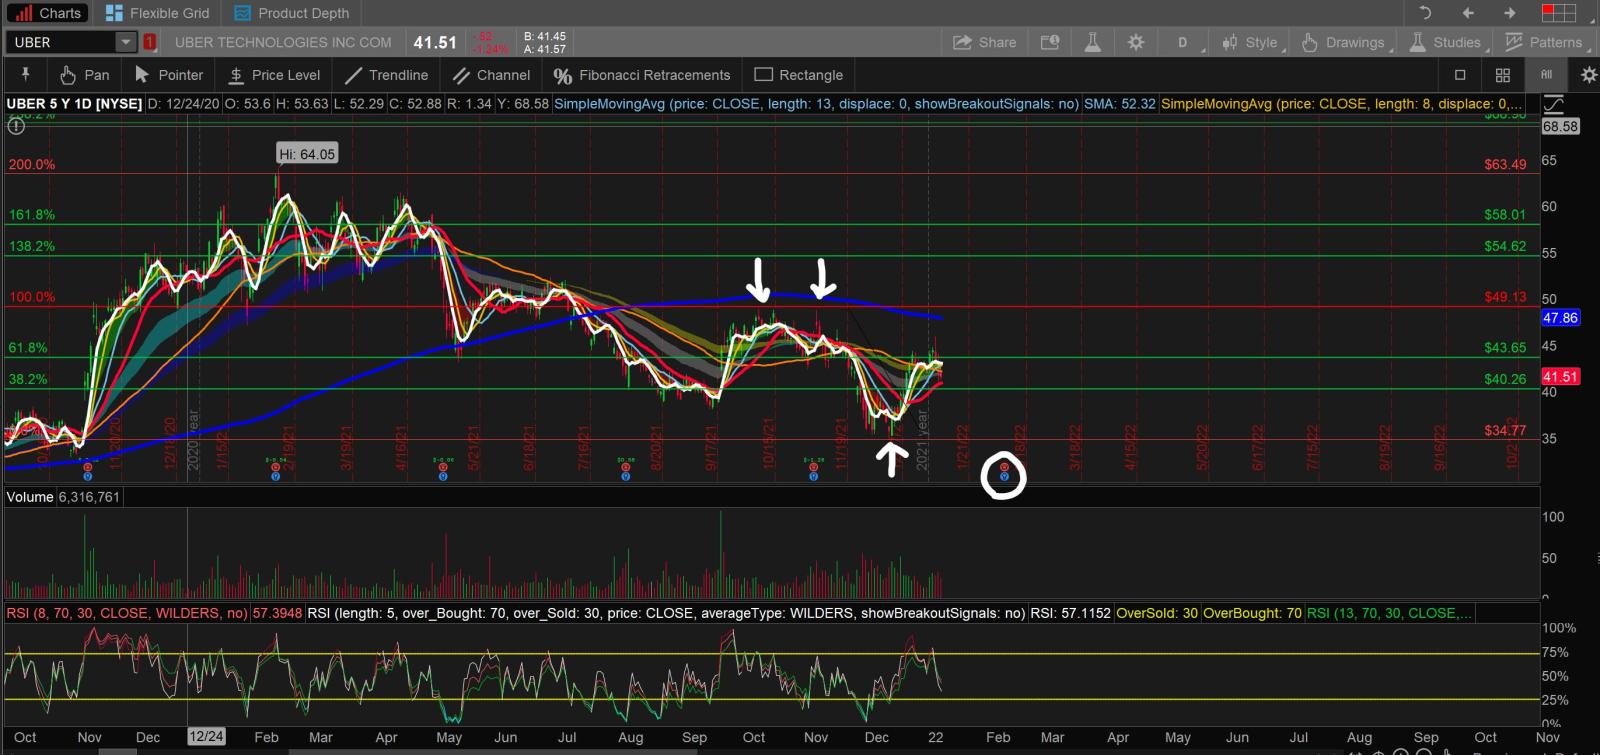Open the chart settings gear in top toolbar

[1136, 42]
